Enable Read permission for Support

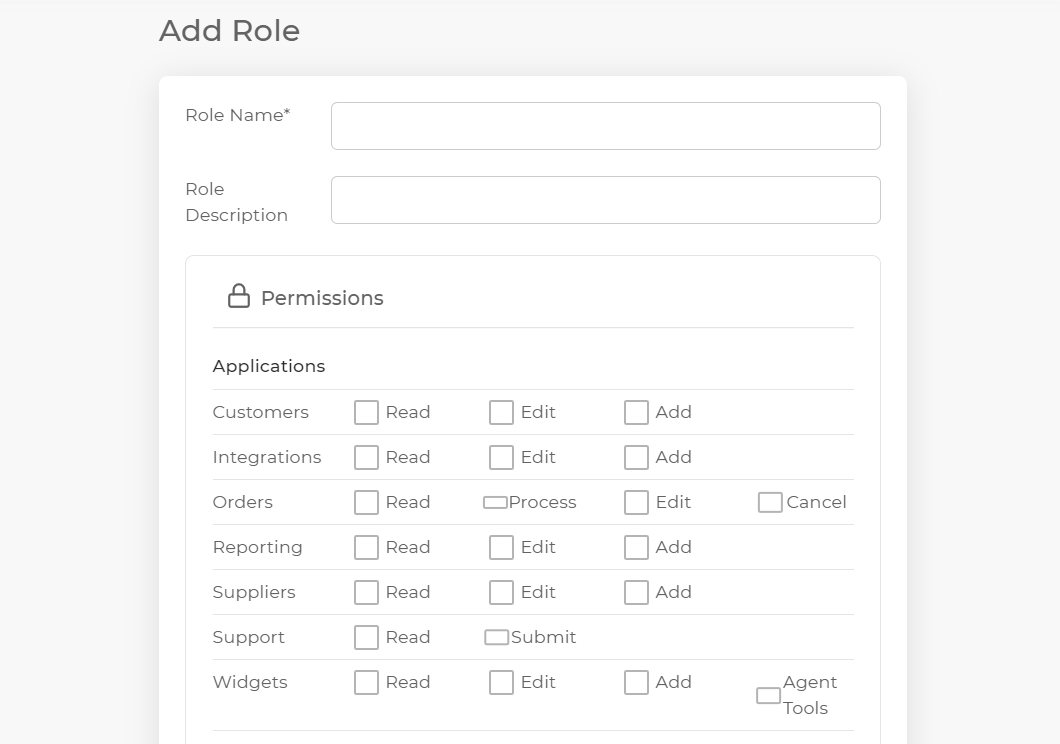coord(367,638)
